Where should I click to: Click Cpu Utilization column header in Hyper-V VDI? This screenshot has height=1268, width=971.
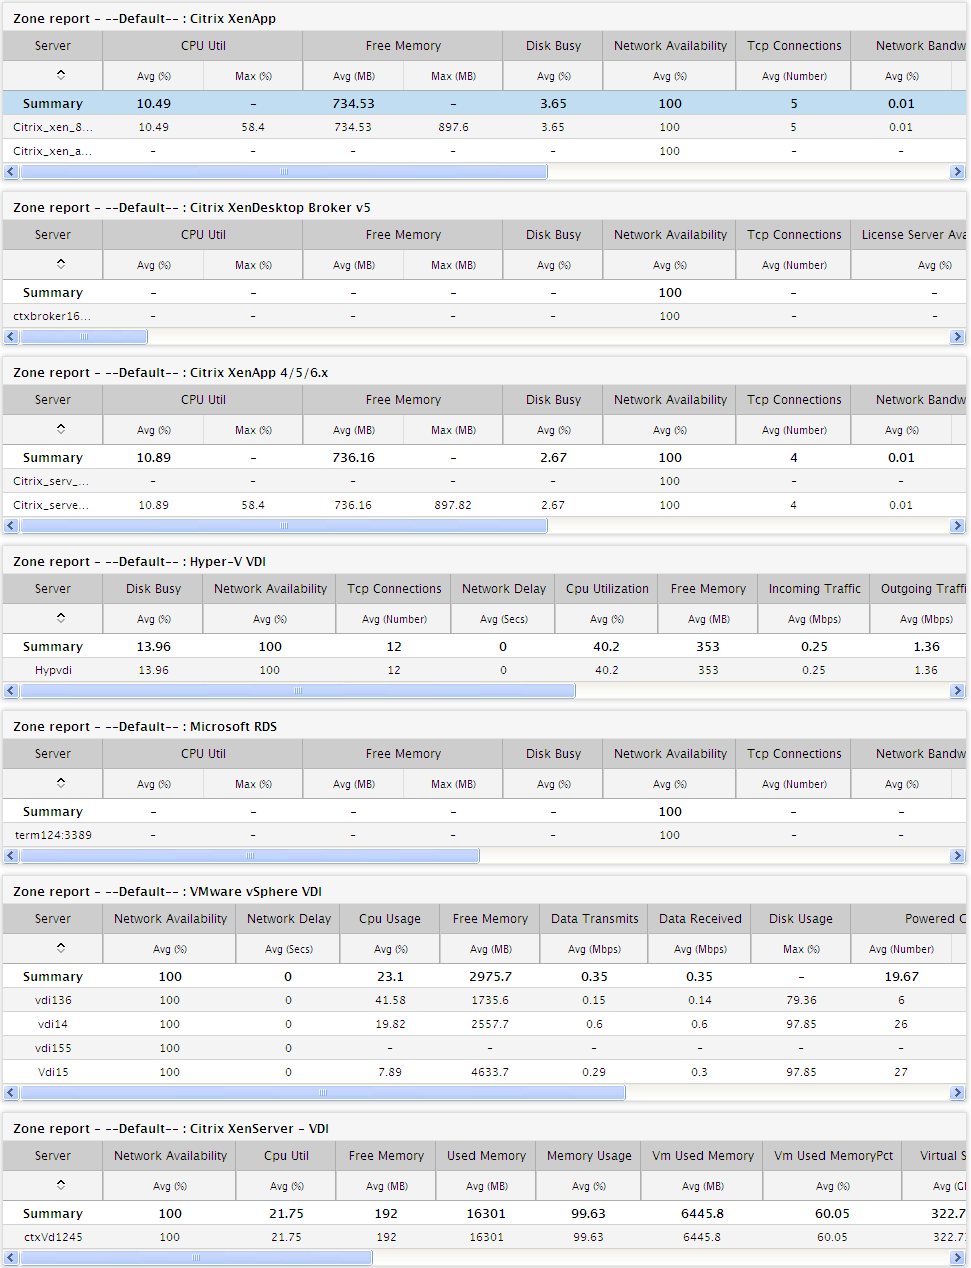pos(607,589)
